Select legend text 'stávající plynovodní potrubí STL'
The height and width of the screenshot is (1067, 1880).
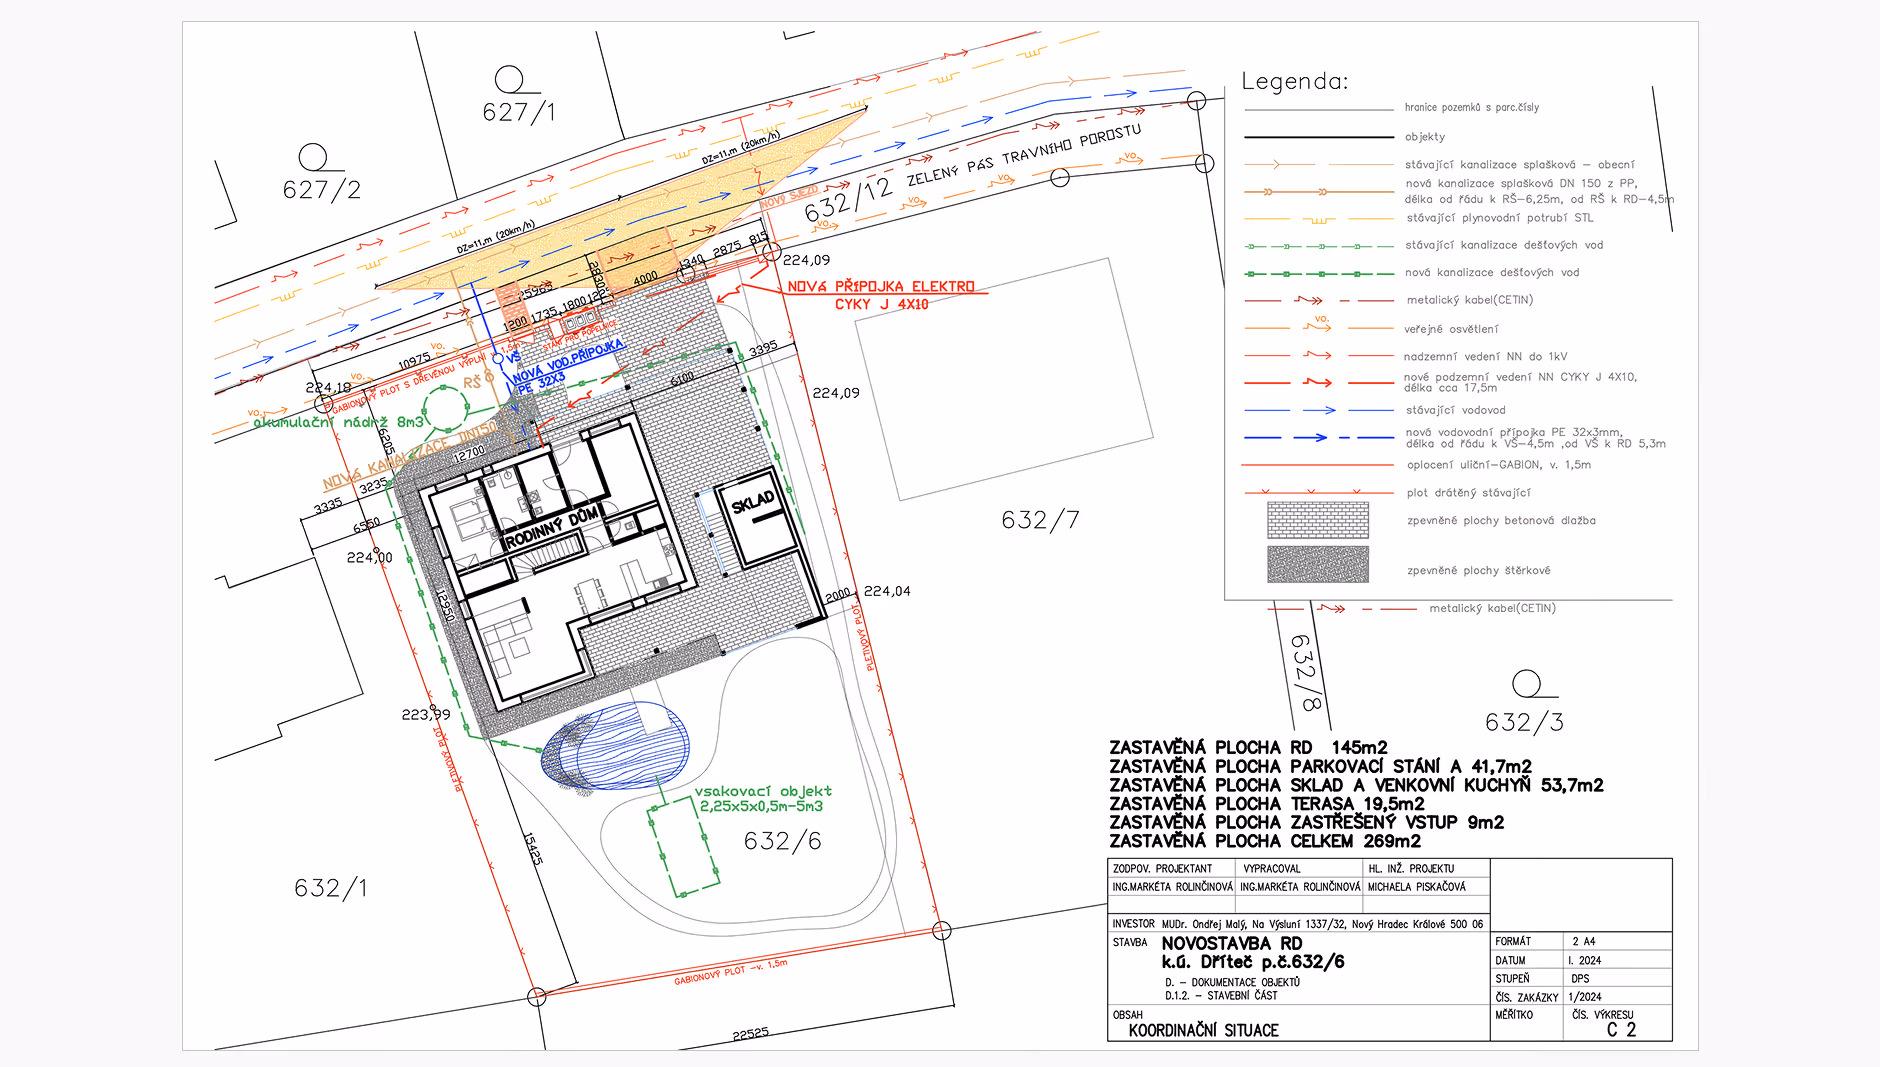(x=1500, y=218)
